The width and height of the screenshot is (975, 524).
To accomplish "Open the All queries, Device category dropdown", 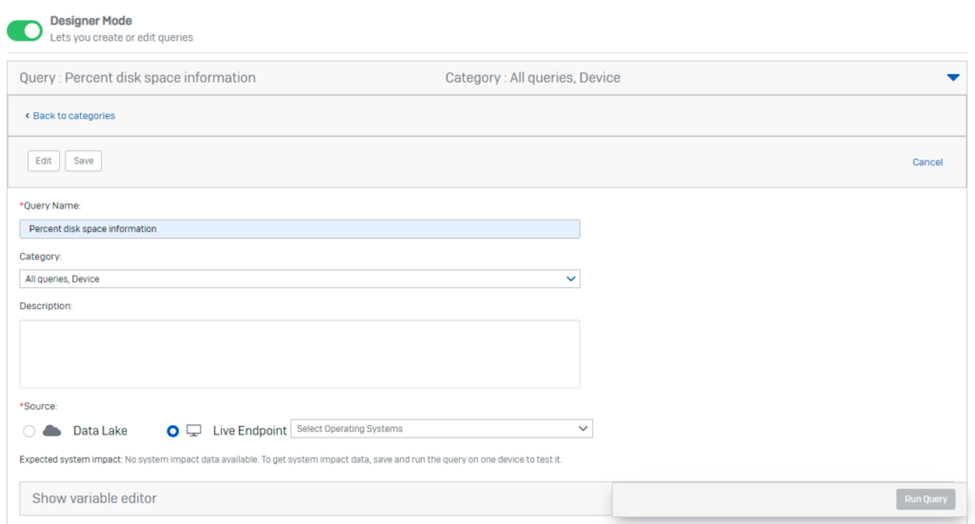I will (300, 279).
